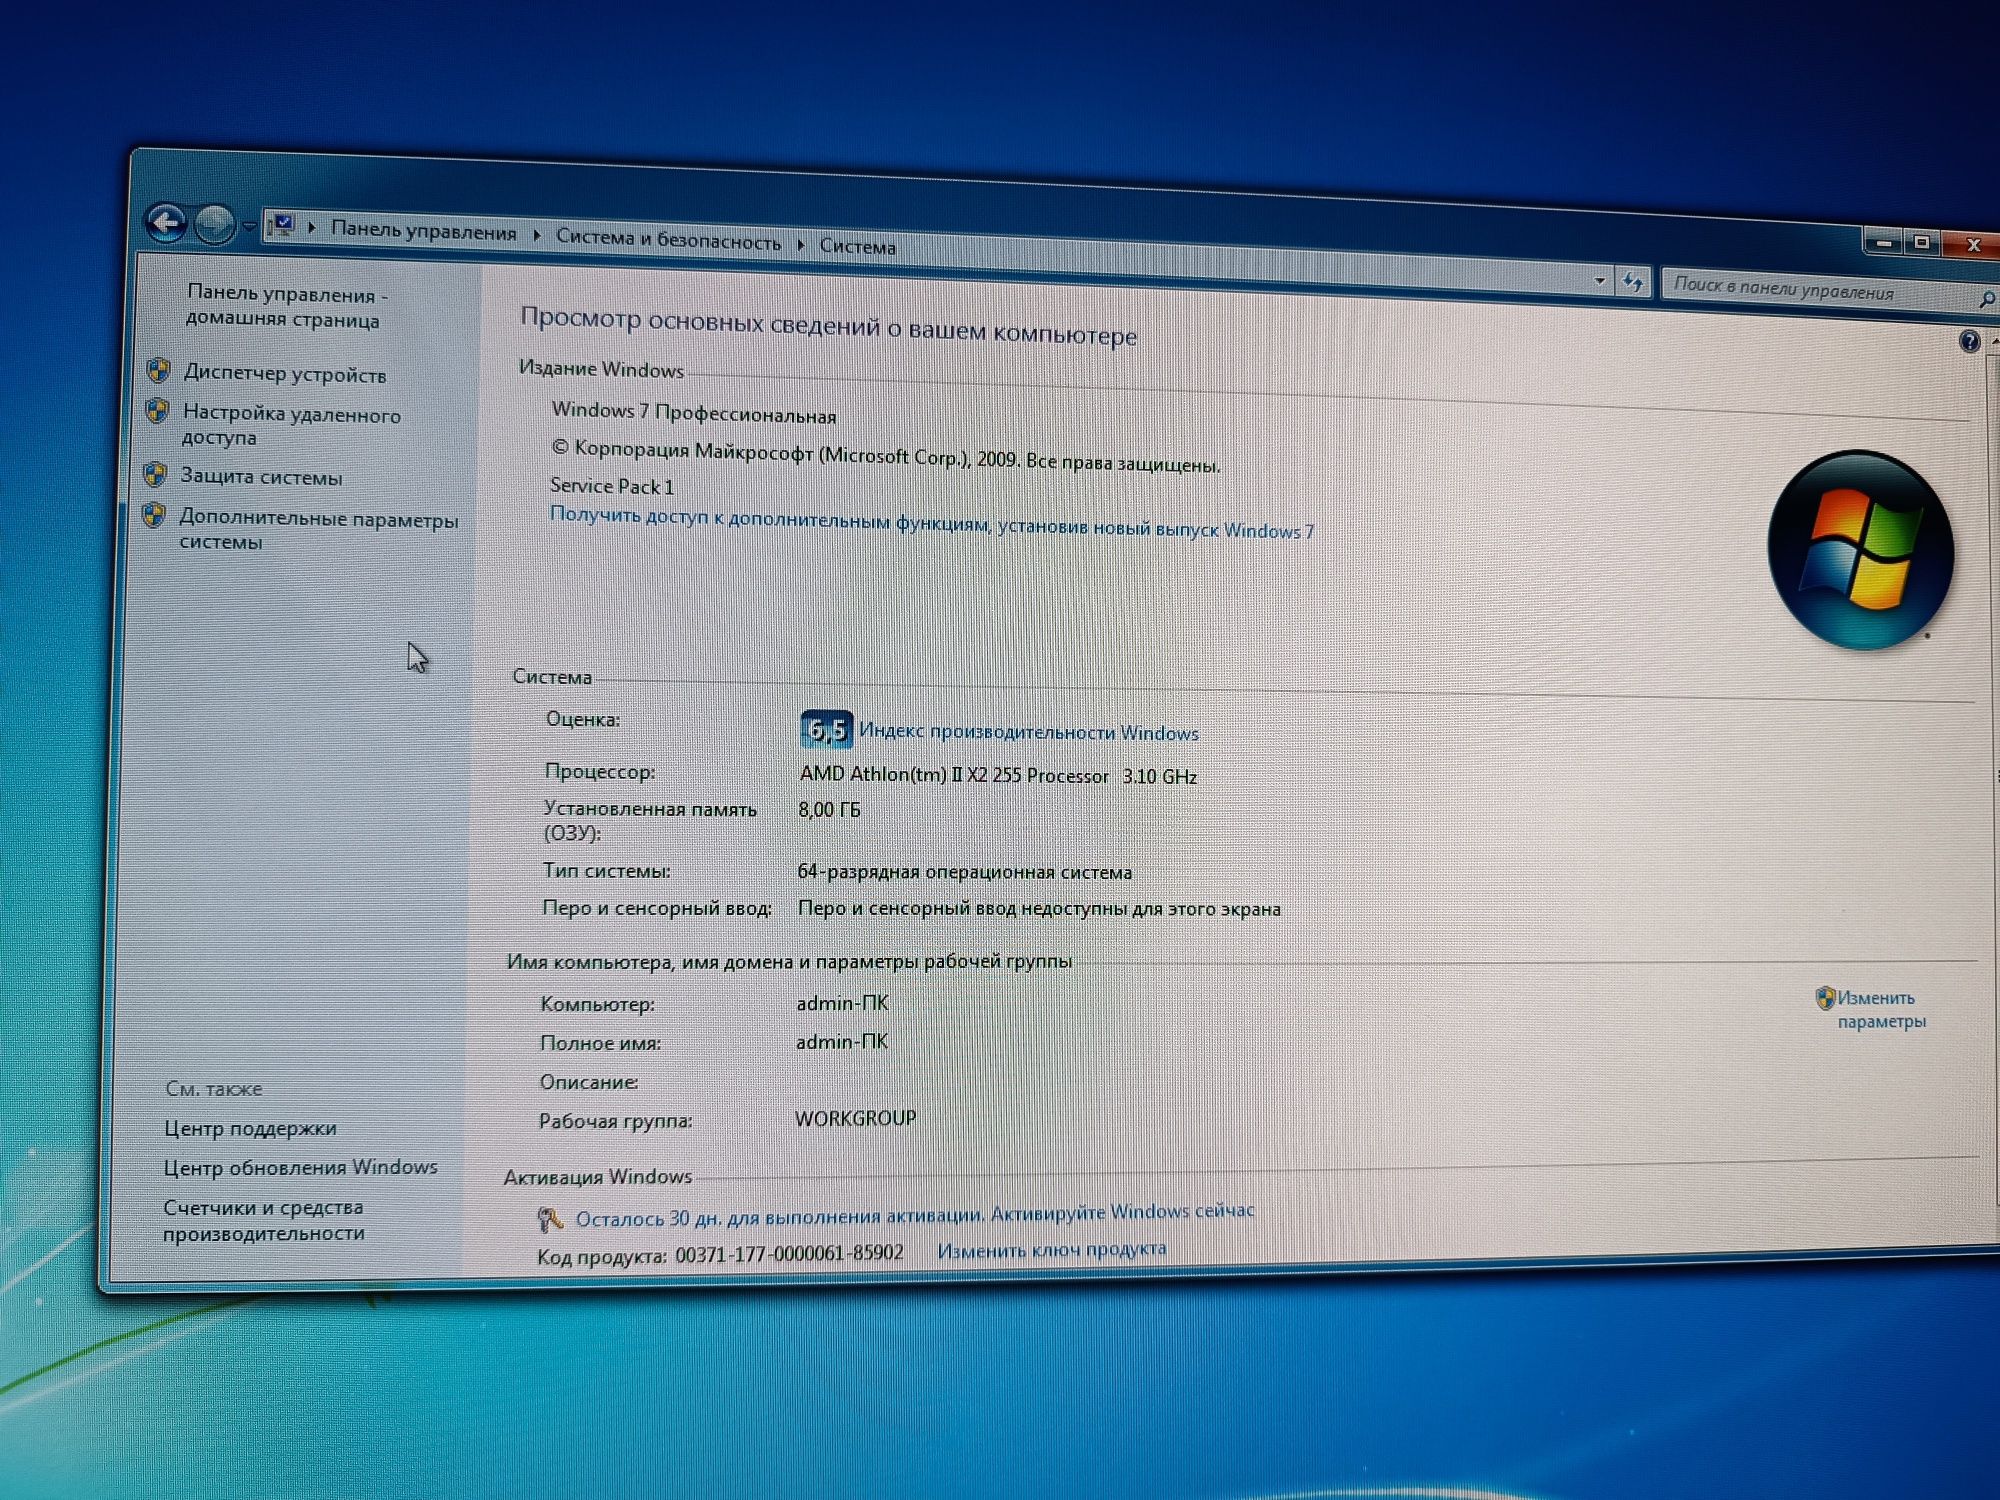2000x1500 pixels.
Task: Minimize the System window
Action: tap(1884, 242)
